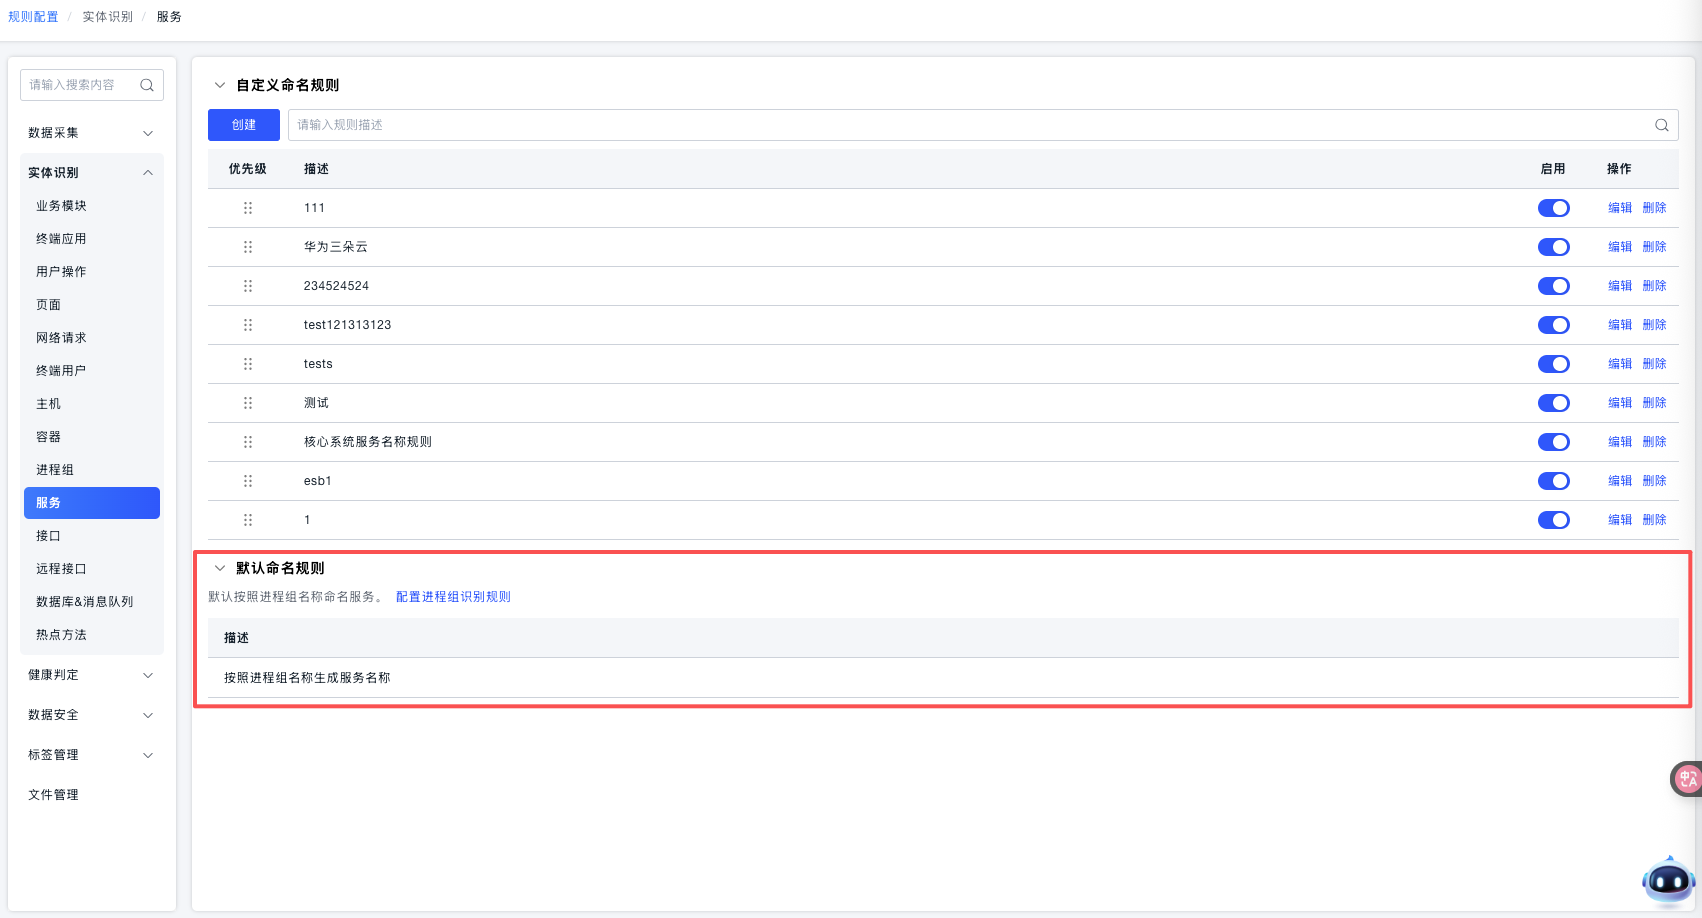Grab the drag handle for rule 111
This screenshot has height=918, width=1702.
(x=248, y=208)
